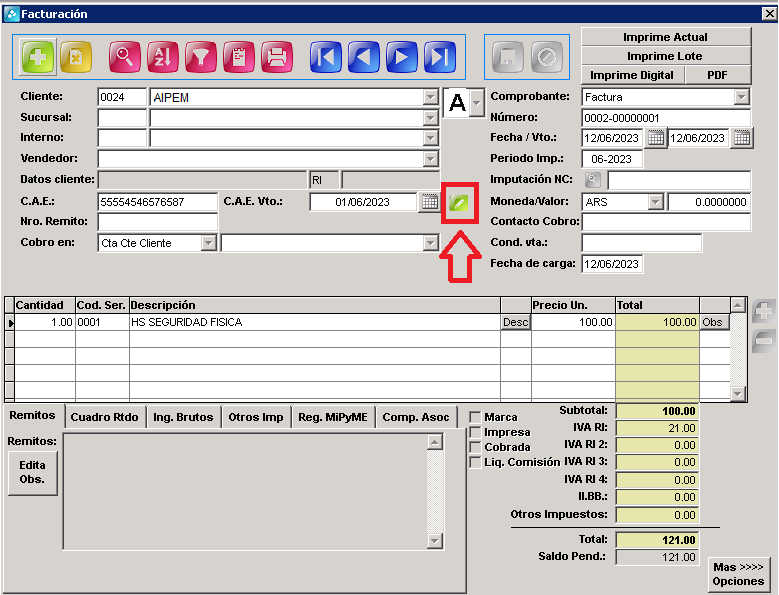Click the Imprime Actual button
This screenshot has width=779, height=595.
pos(665,37)
